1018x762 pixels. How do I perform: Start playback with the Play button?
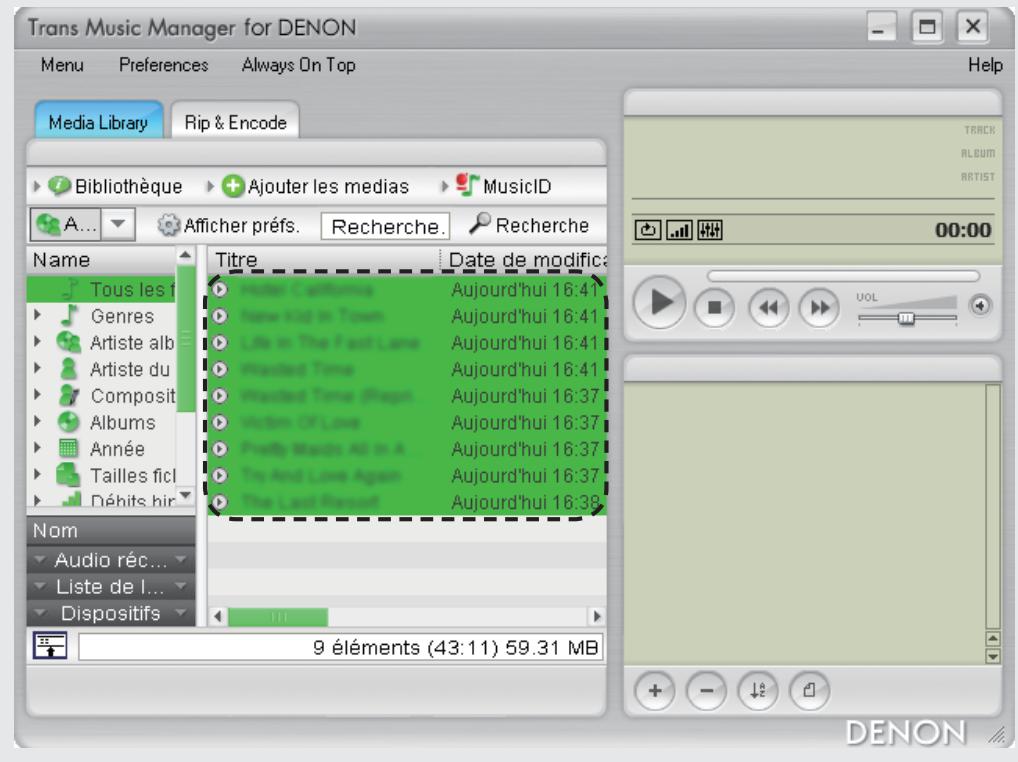(660, 303)
